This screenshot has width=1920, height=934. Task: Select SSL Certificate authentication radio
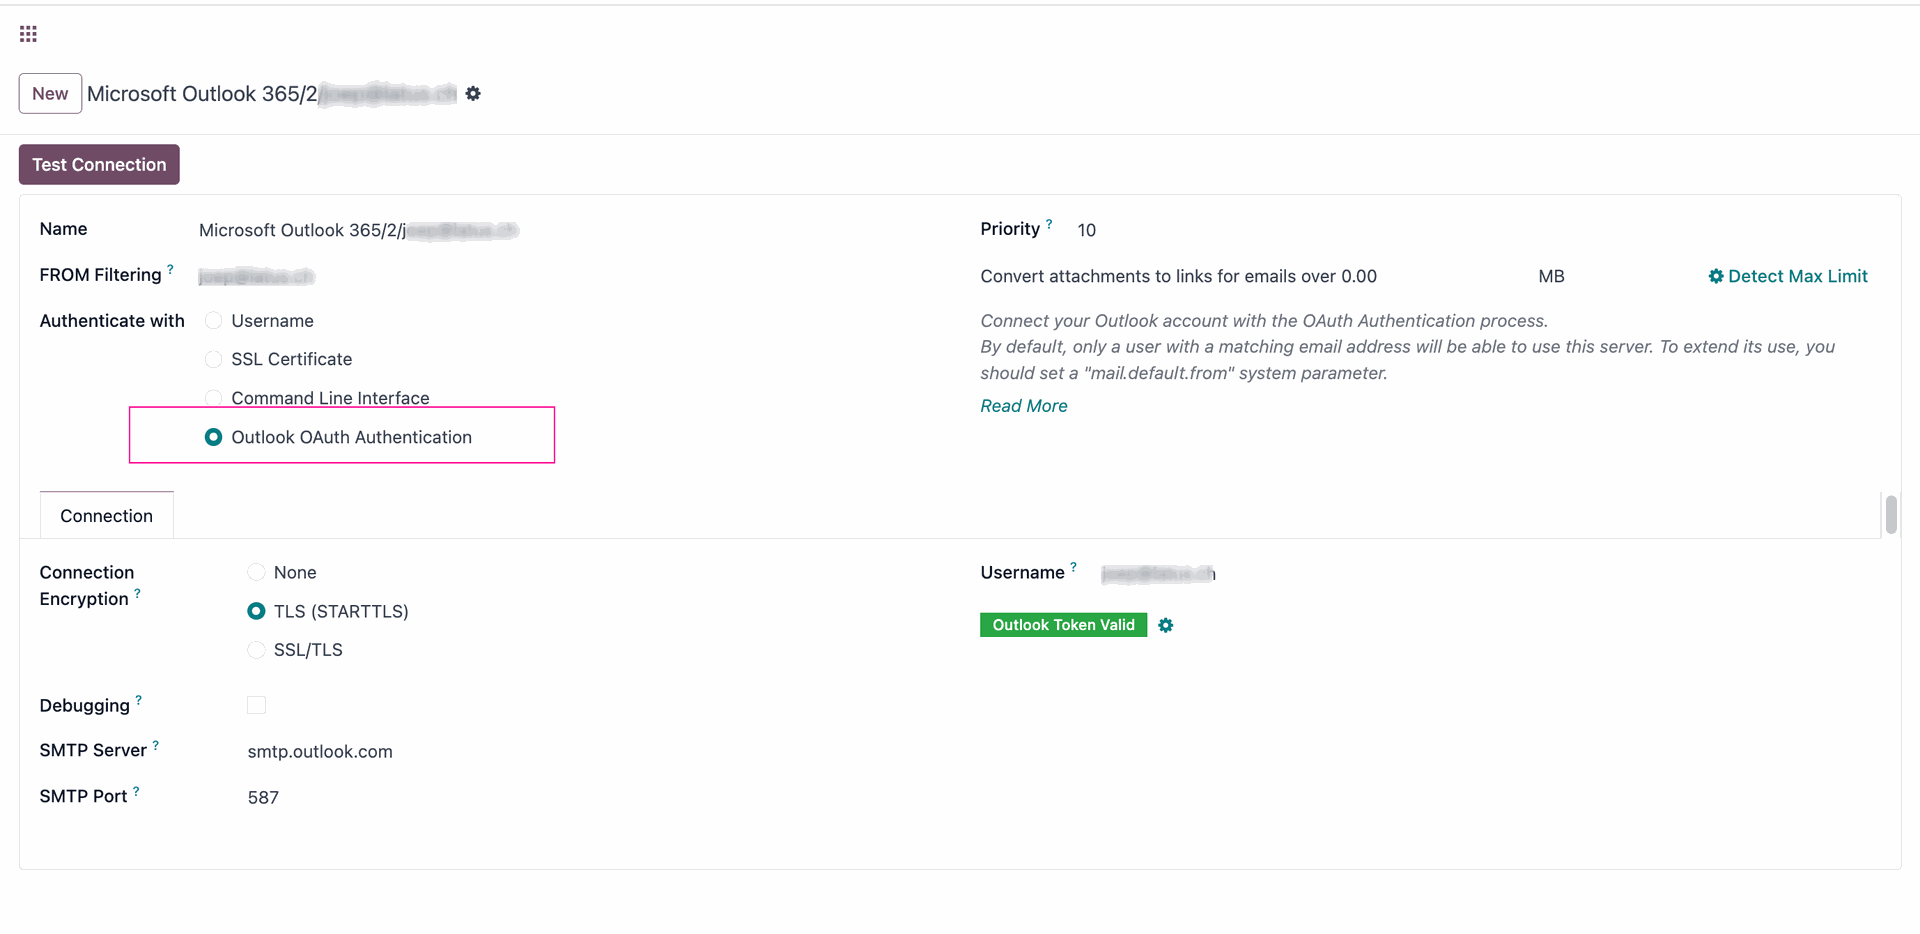pyautogui.click(x=213, y=359)
